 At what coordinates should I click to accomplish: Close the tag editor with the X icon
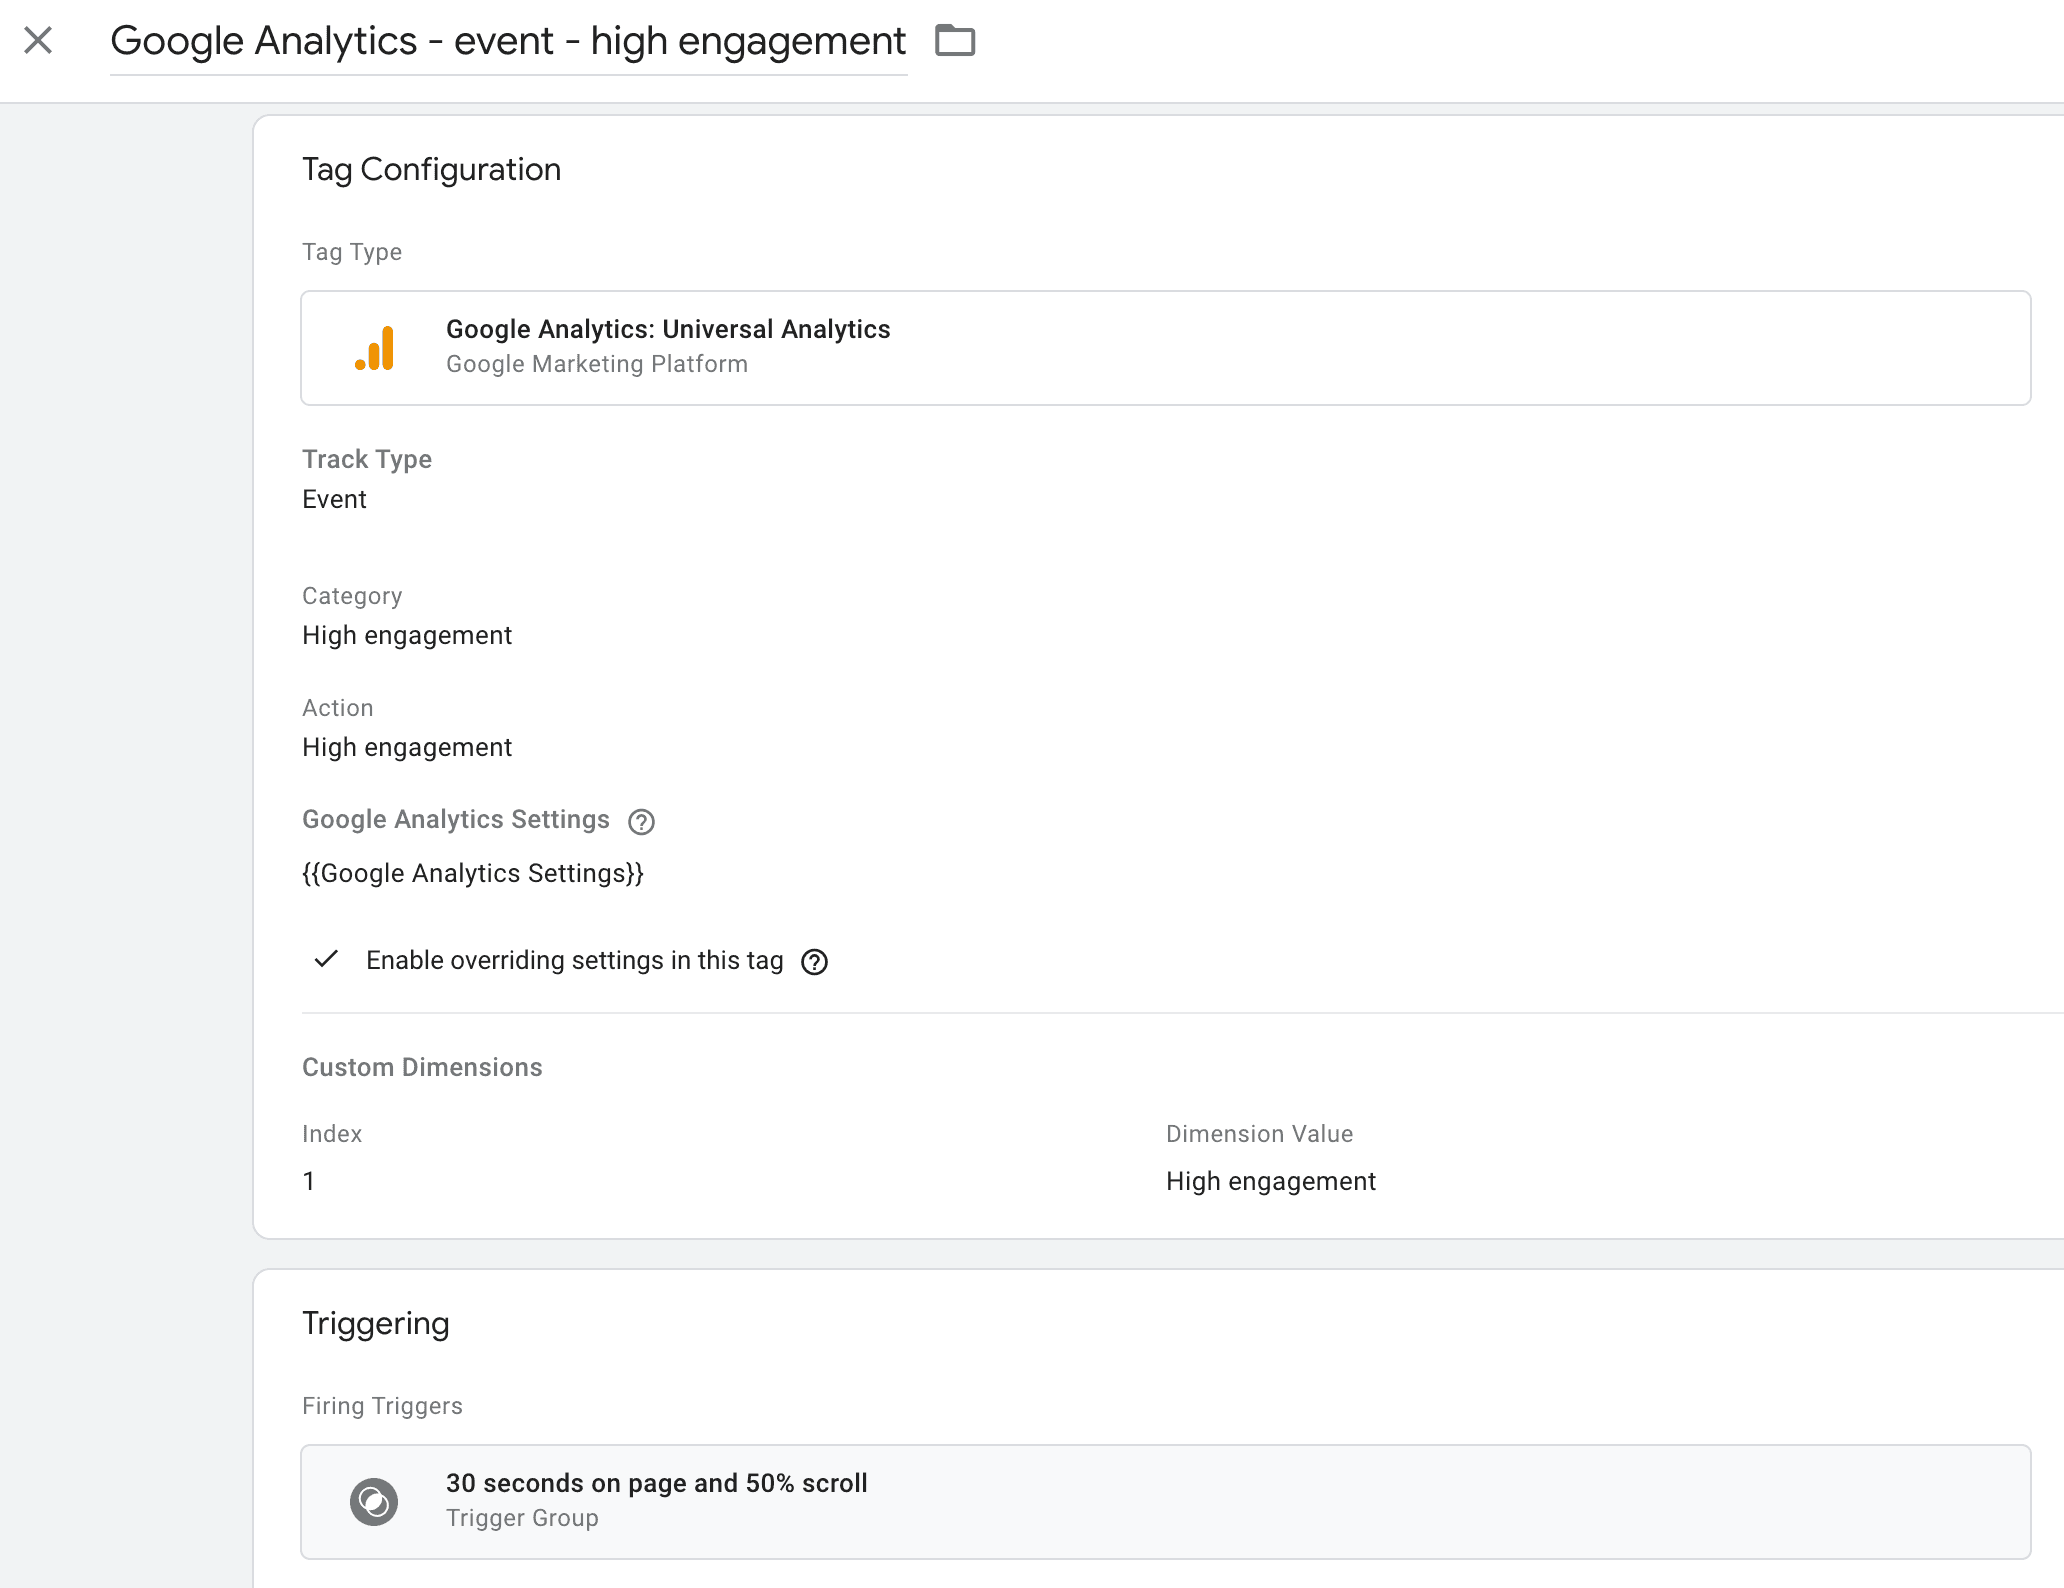tap(38, 41)
